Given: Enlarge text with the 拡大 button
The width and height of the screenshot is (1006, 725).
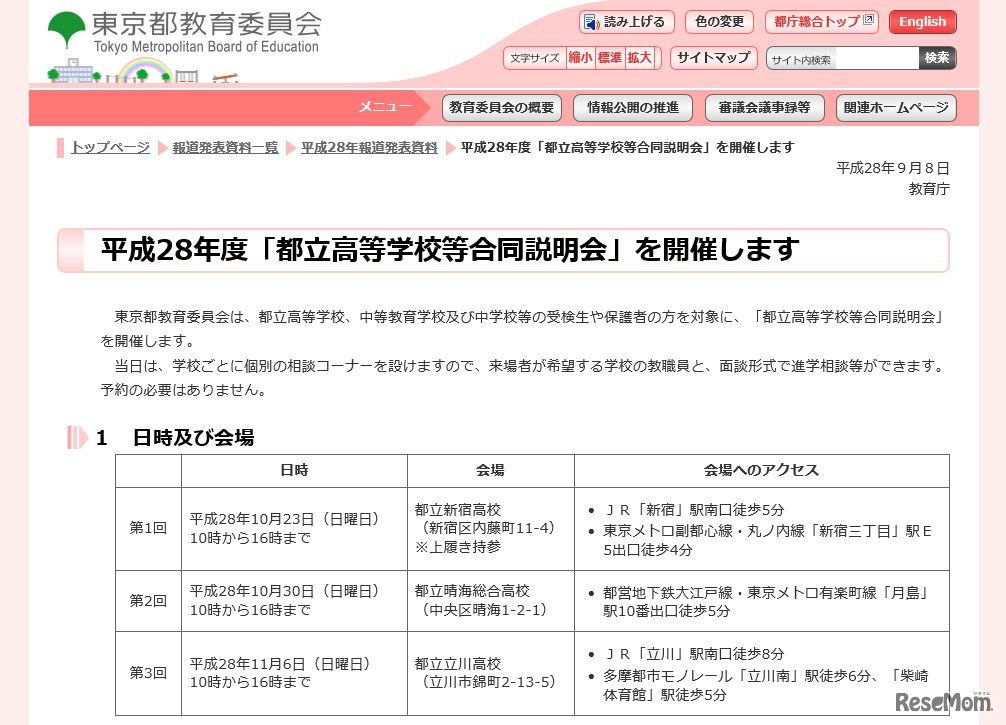Looking at the screenshot, I should coord(640,58).
